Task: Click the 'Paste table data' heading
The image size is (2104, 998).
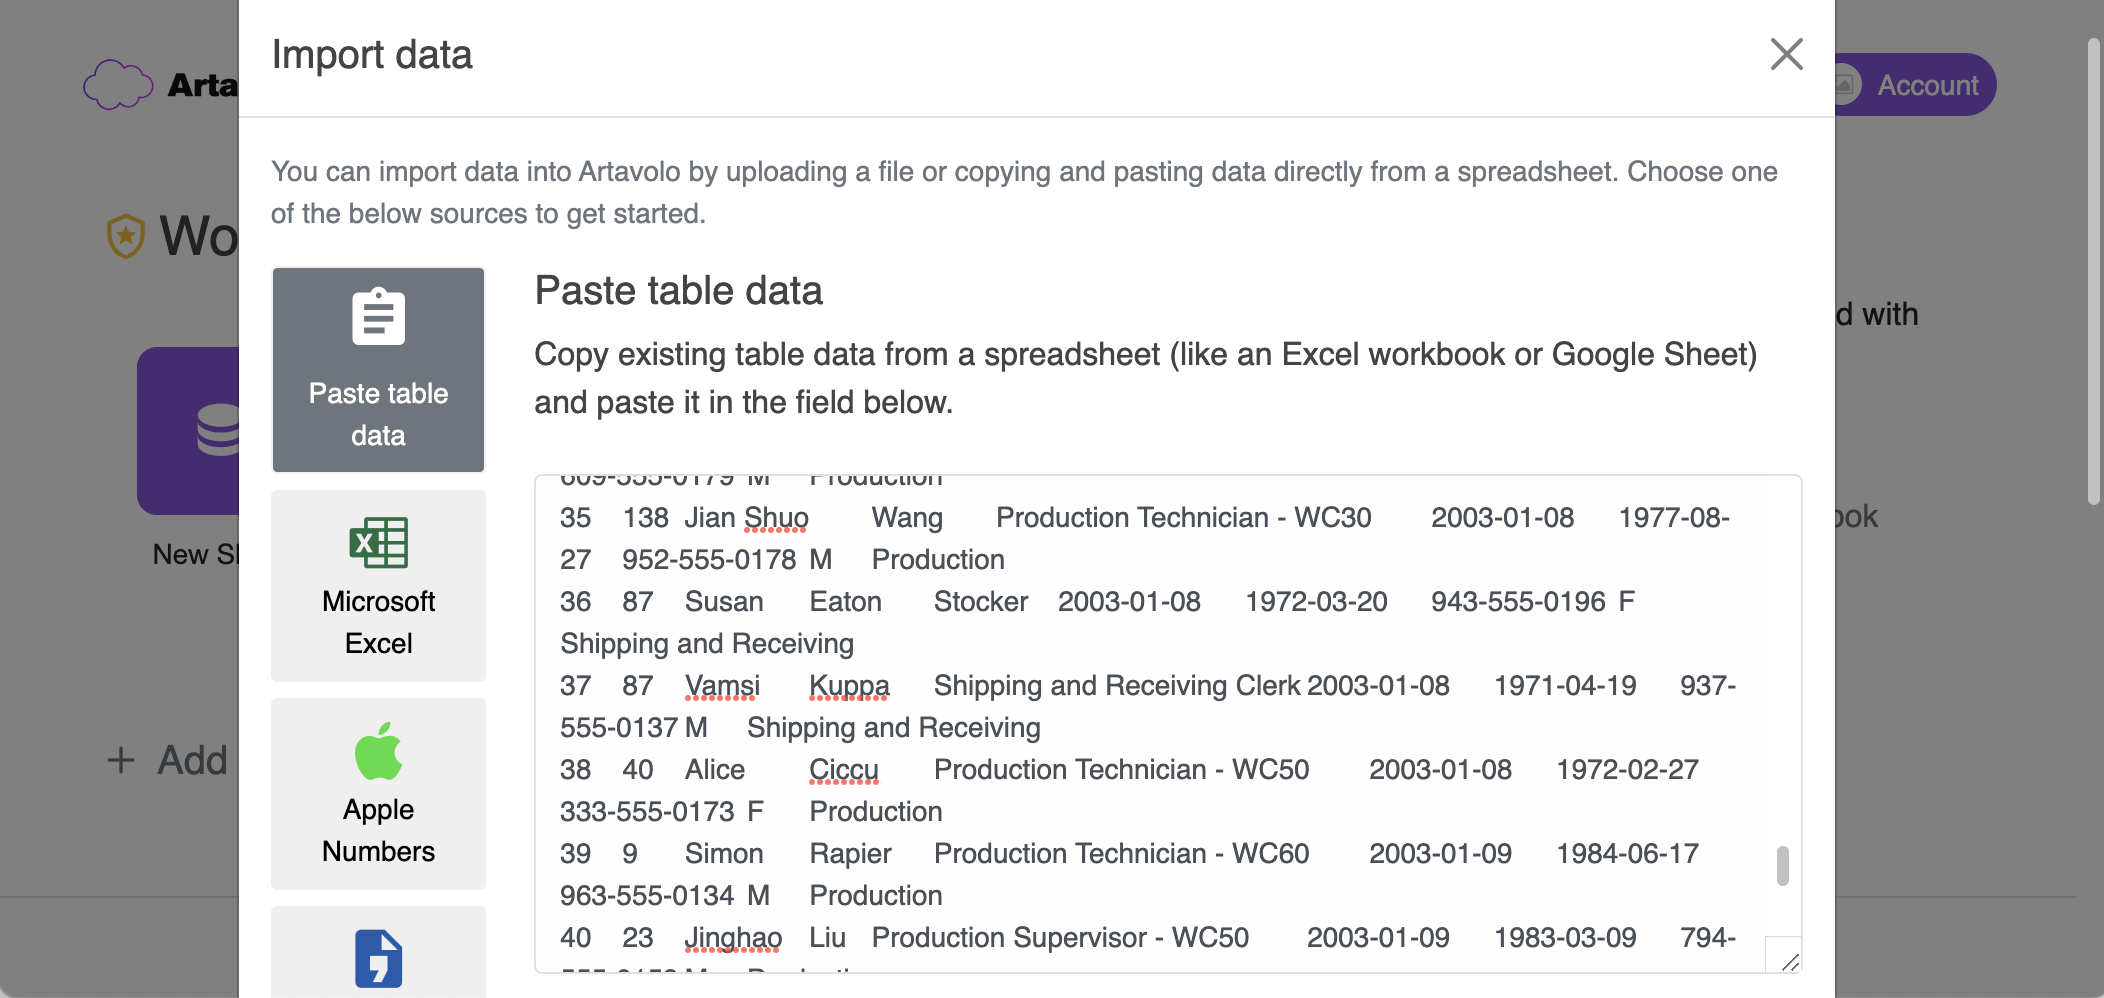Action: 678,291
